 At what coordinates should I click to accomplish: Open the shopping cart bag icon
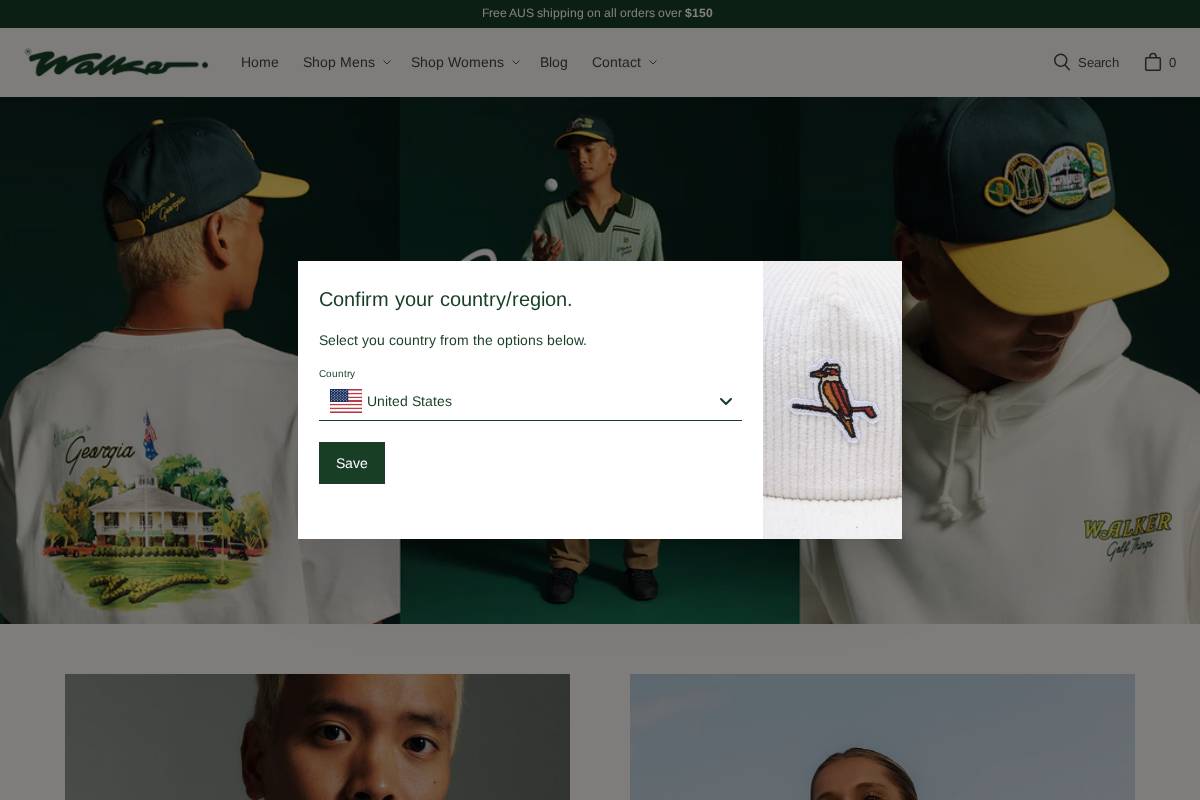(x=1154, y=62)
